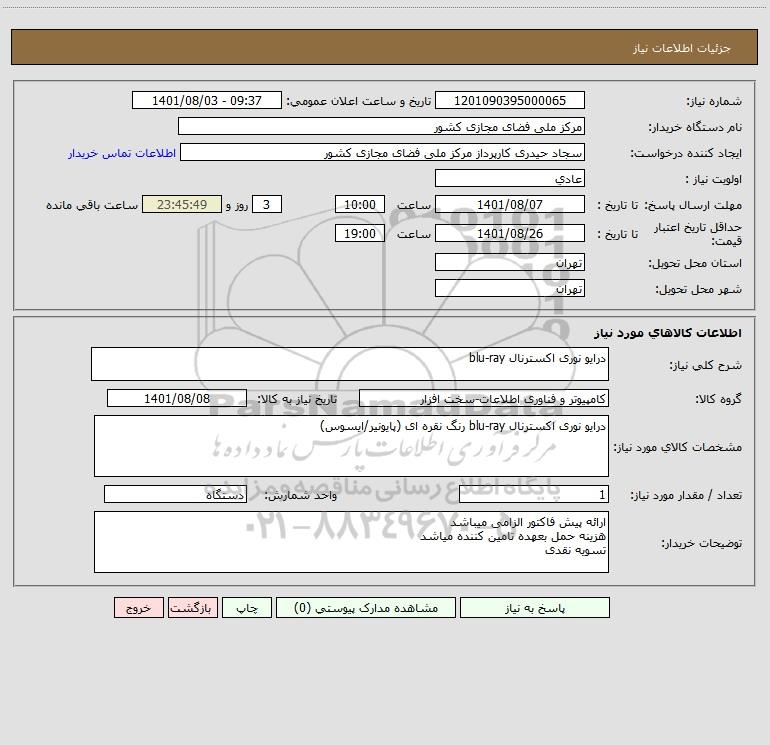Click goods group field 'کامپیوتر و فناوری اطلاعات'

click(x=484, y=398)
